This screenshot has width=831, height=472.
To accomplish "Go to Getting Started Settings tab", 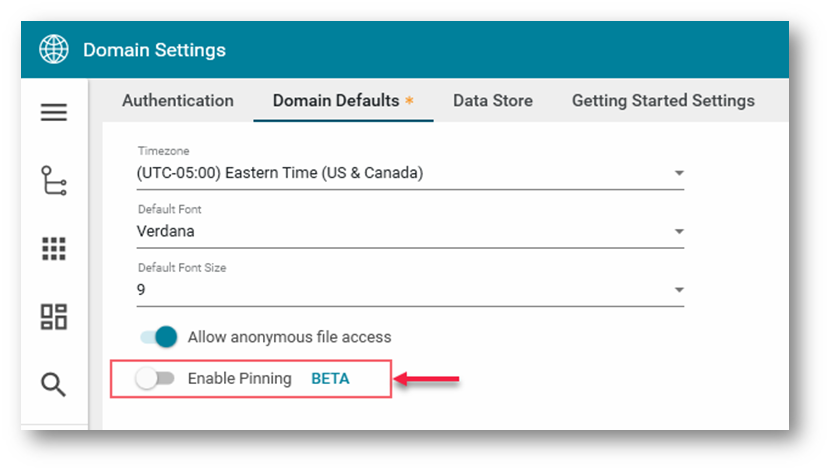I will (x=663, y=101).
